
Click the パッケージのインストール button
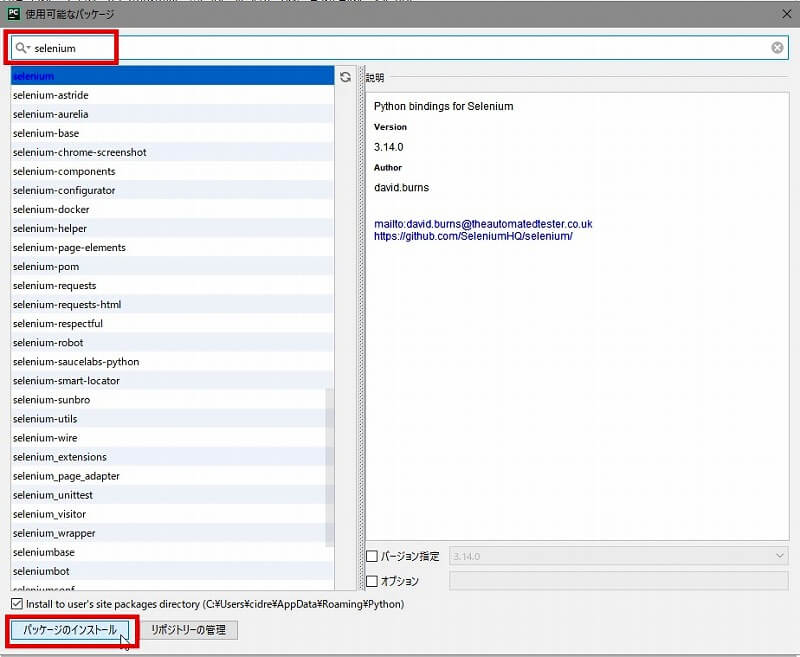click(70, 630)
